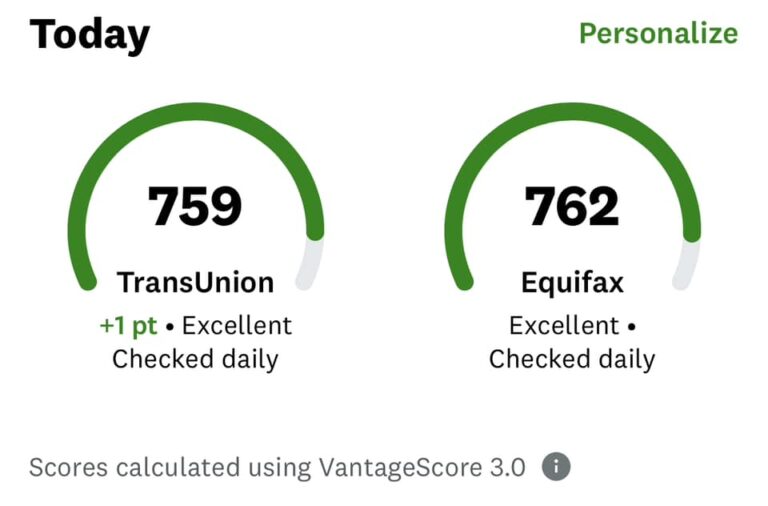Select the Equifax green score gauge
Image resolution: width=768 pixels, height=506 pixels.
[x=573, y=112]
